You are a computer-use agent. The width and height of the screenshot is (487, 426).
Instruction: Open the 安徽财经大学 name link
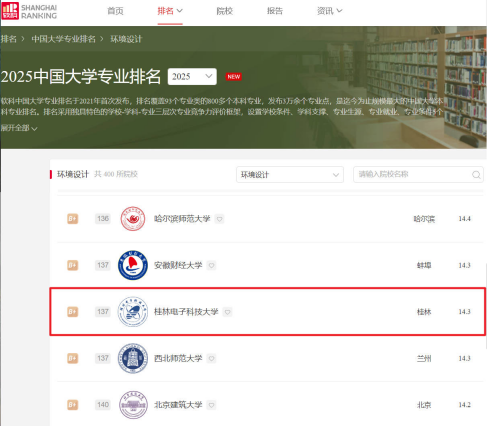pos(178,265)
